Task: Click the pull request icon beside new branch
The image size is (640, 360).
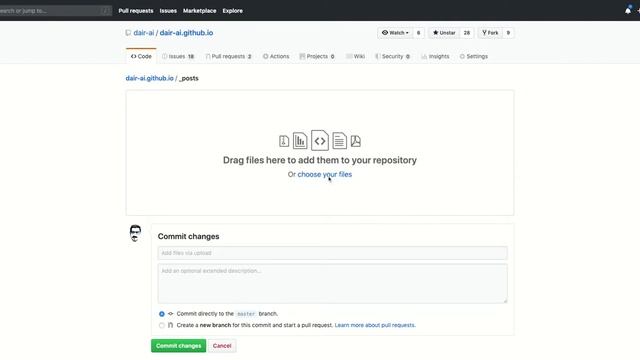Action: pos(171,325)
